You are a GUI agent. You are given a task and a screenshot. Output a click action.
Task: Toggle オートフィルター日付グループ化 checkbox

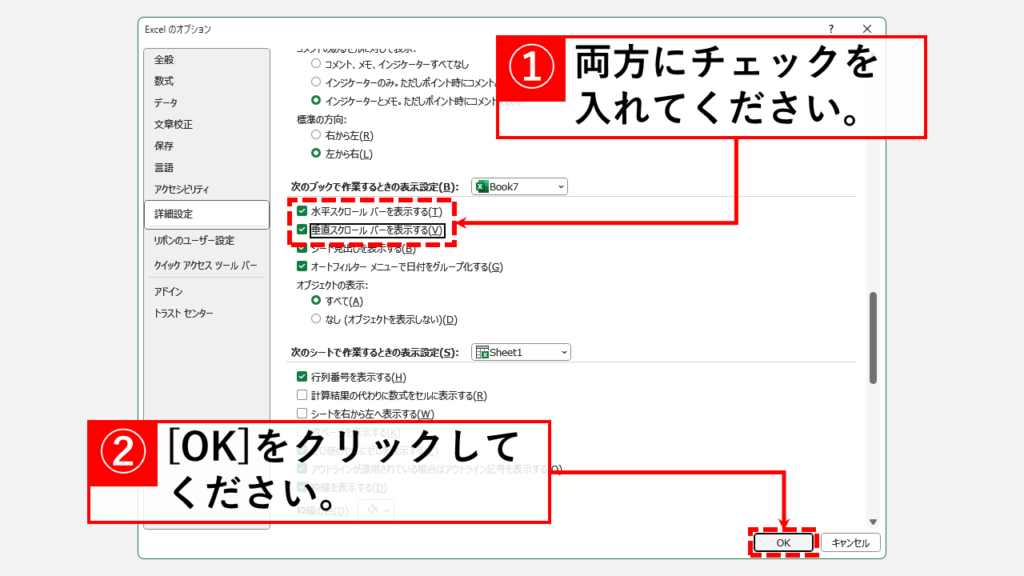302,266
